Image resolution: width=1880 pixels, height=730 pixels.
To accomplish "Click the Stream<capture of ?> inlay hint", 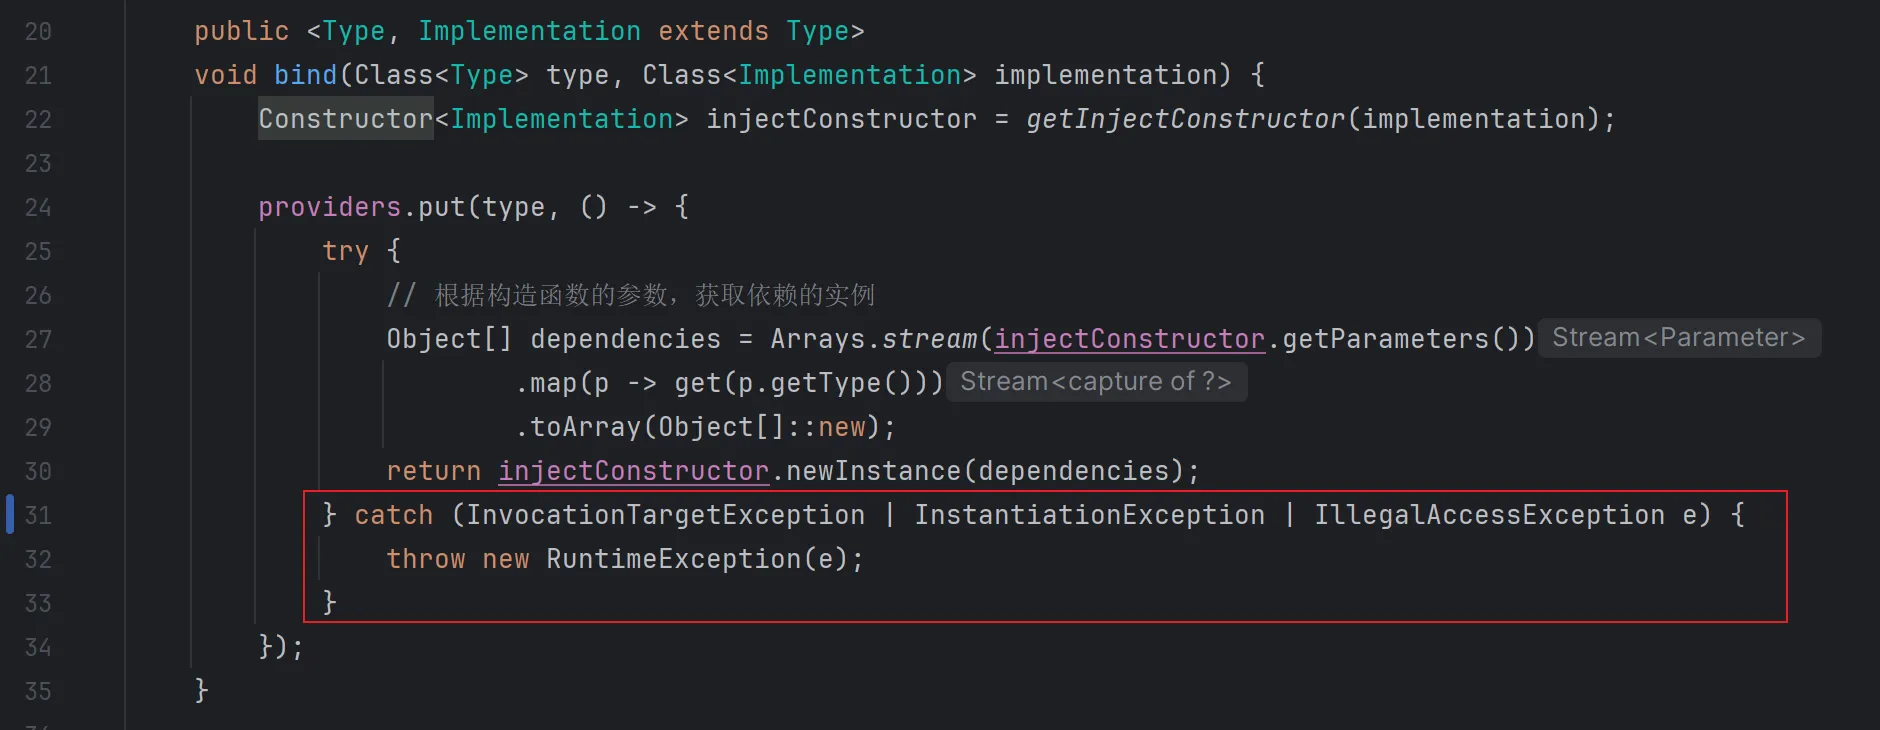I will [1095, 382].
